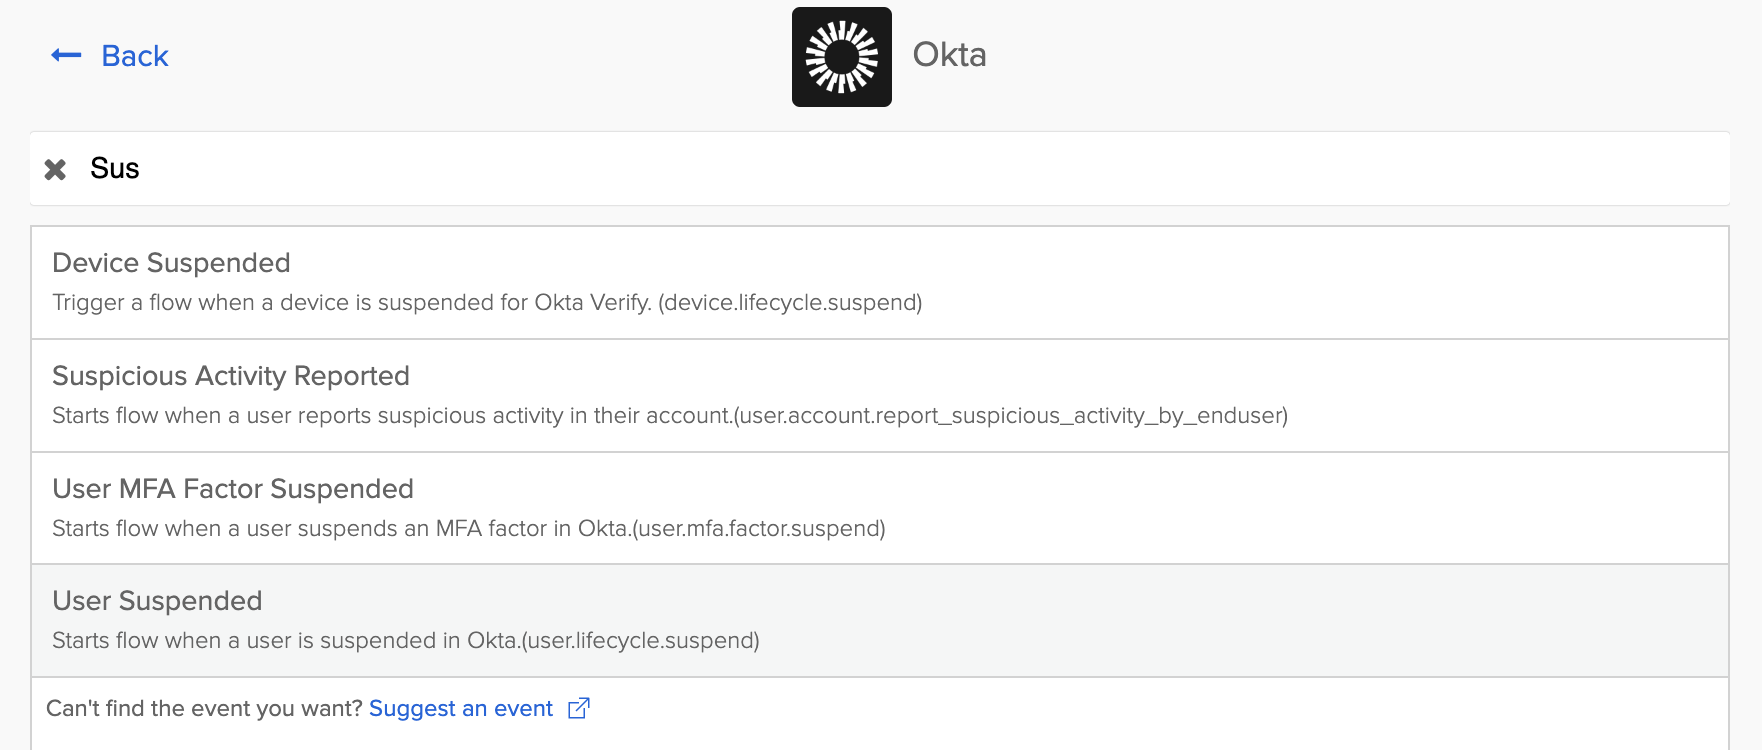The image size is (1762, 750).
Task: Clear the search with the X icon
Action: tap(55, 169)
